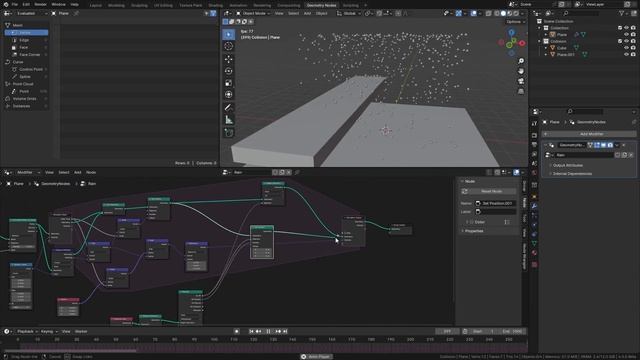Click the viewport zoom magnifier icon
Image resolution: width=640 pixels, height=360 pixels.
click(521, 61)
